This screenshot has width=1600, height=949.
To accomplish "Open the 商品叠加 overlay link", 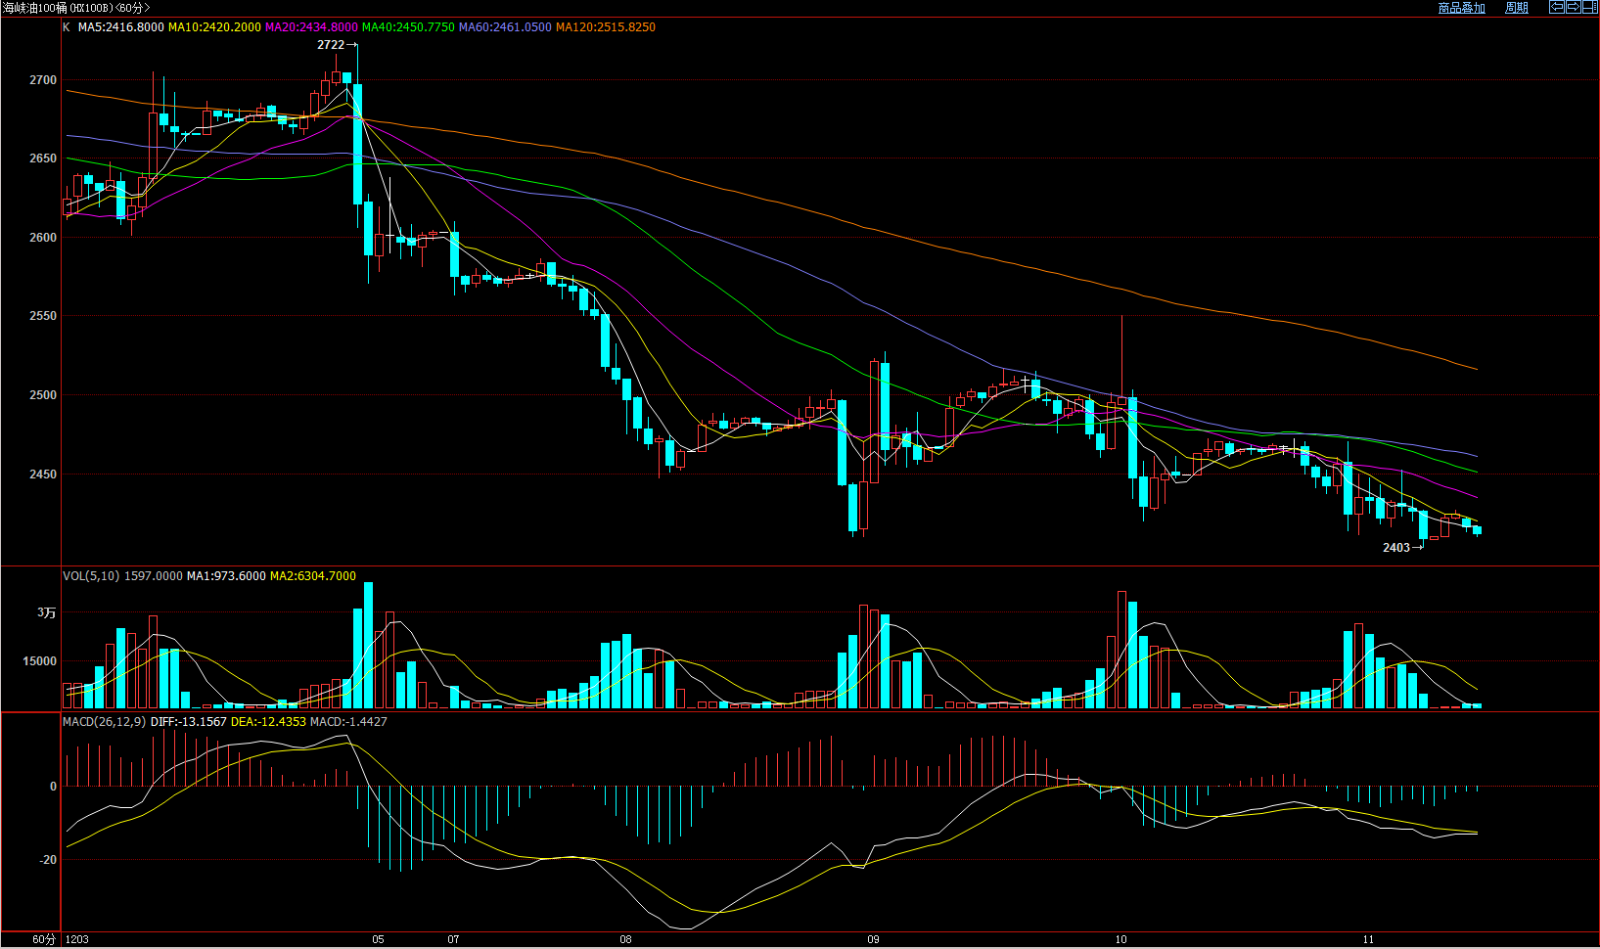I will click(1461, 8).
